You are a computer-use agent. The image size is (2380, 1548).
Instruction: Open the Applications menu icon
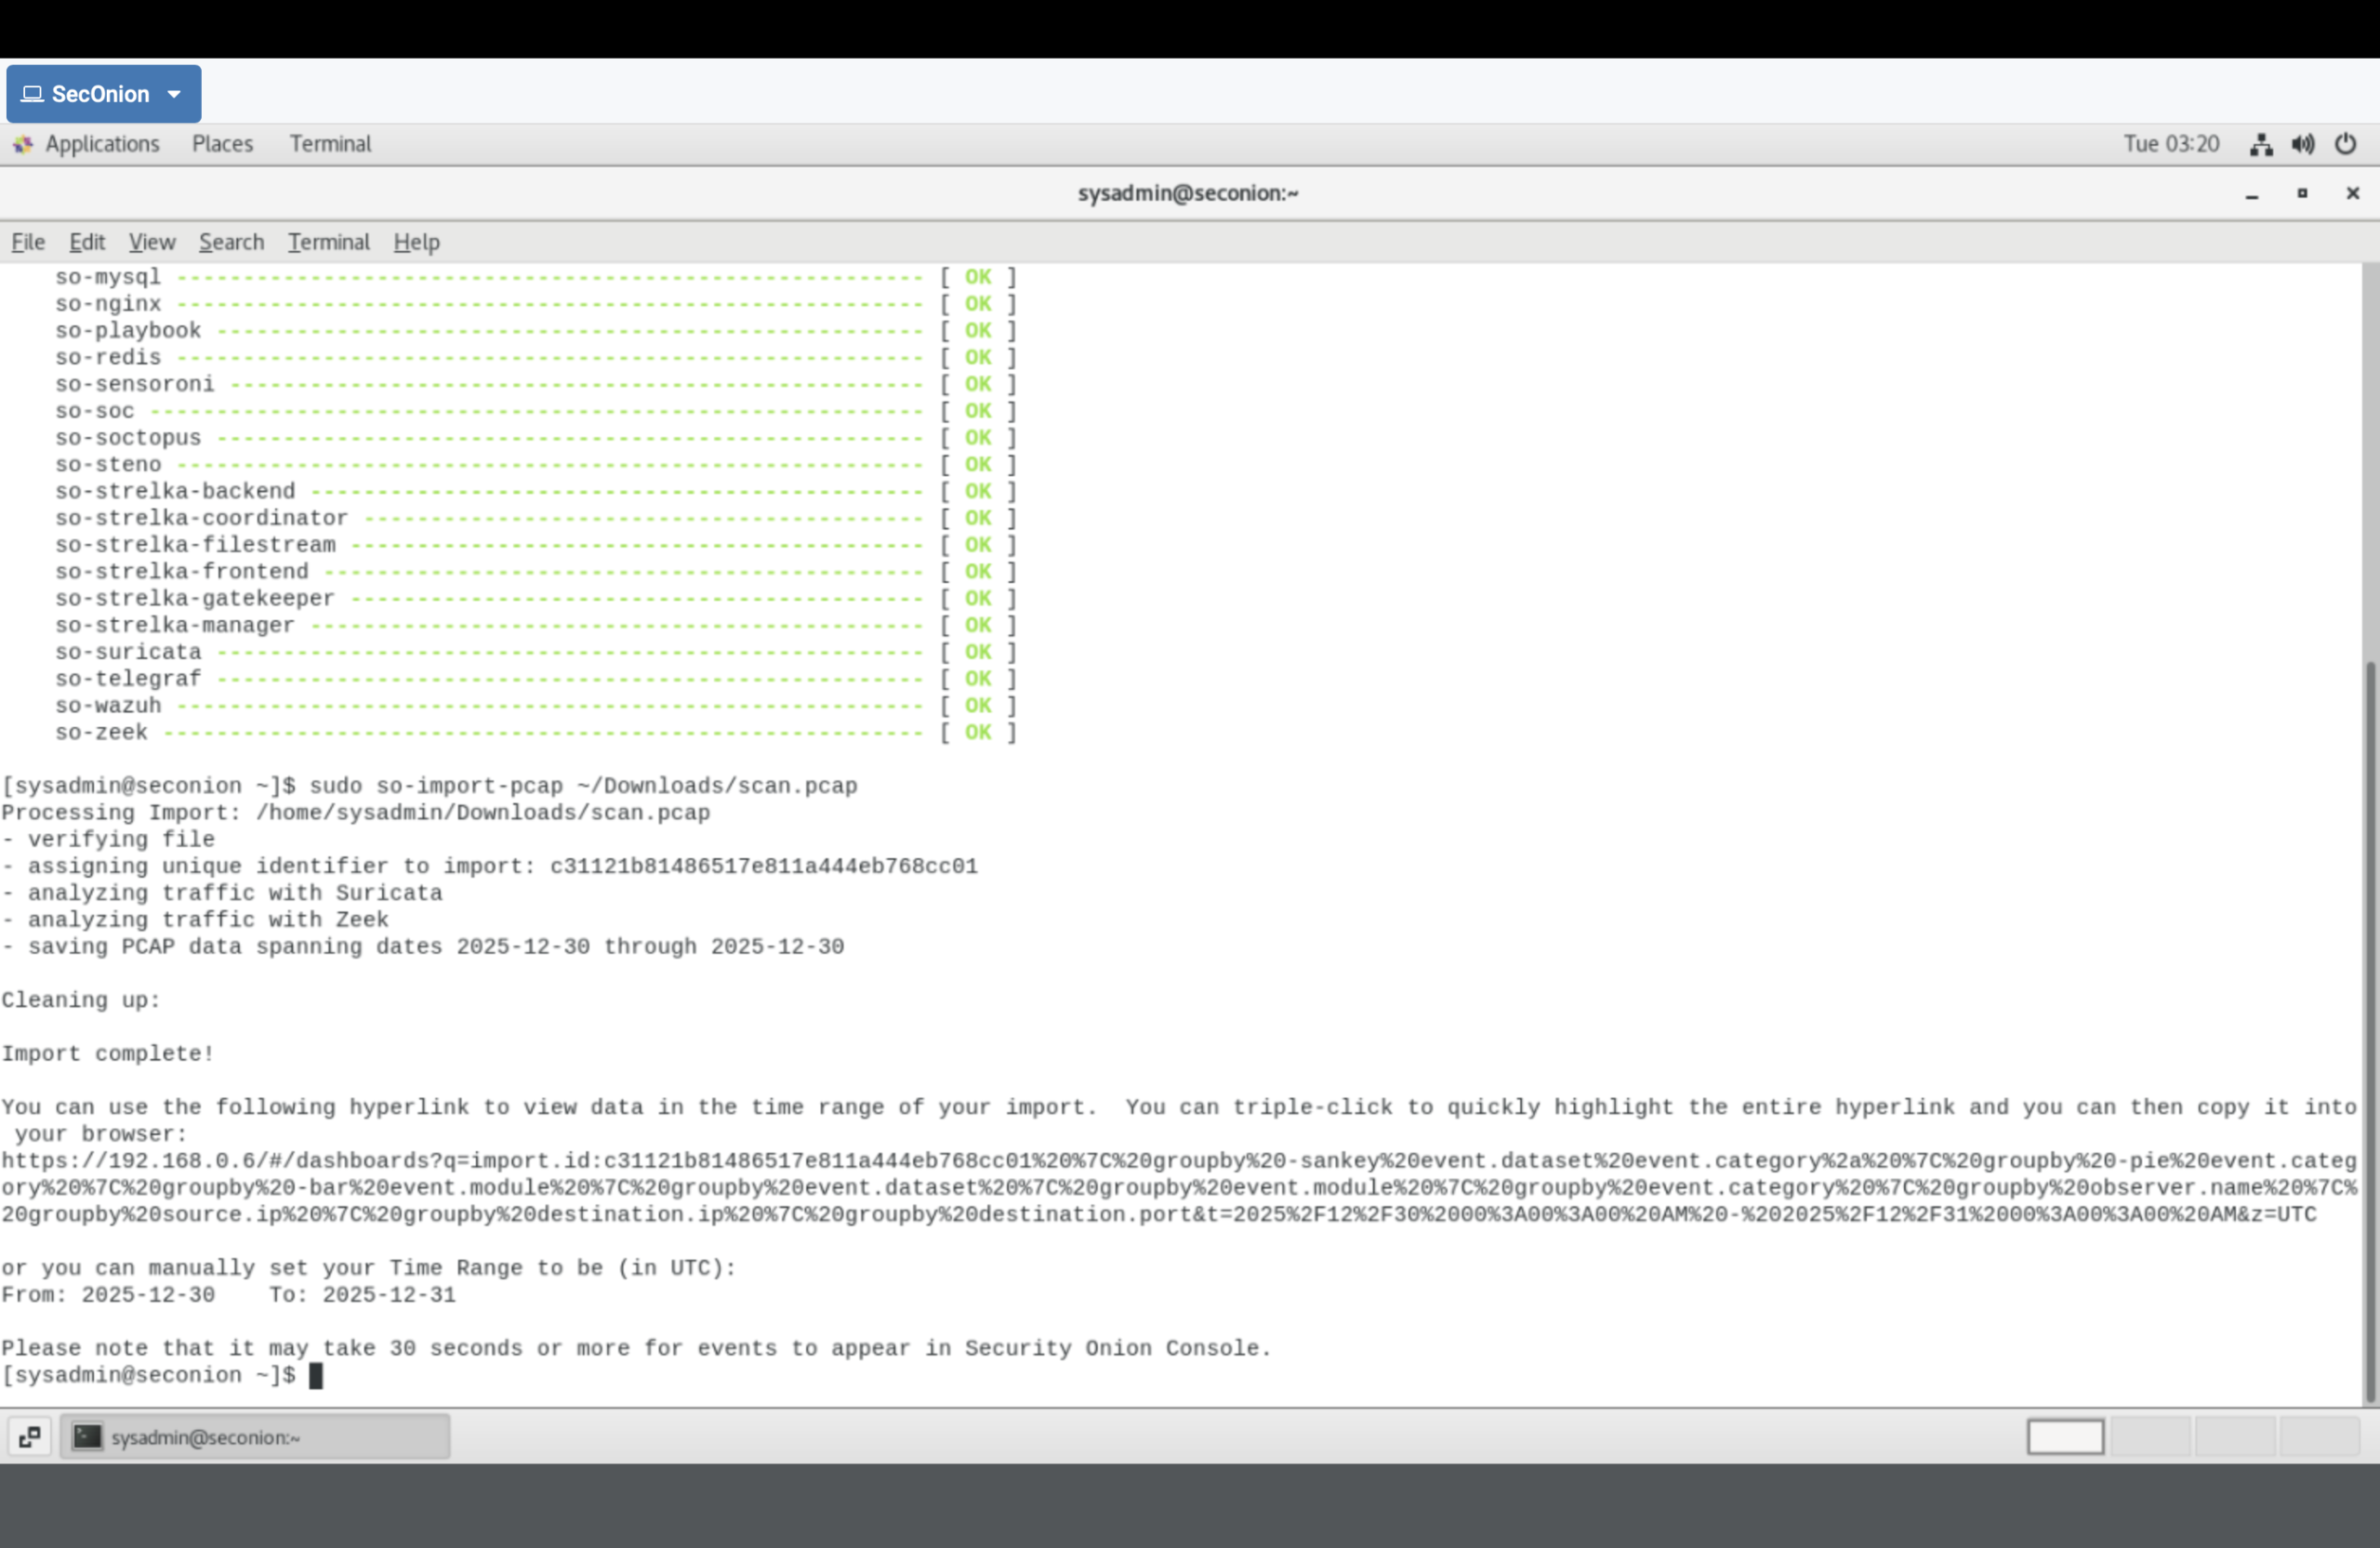[23, 144]
